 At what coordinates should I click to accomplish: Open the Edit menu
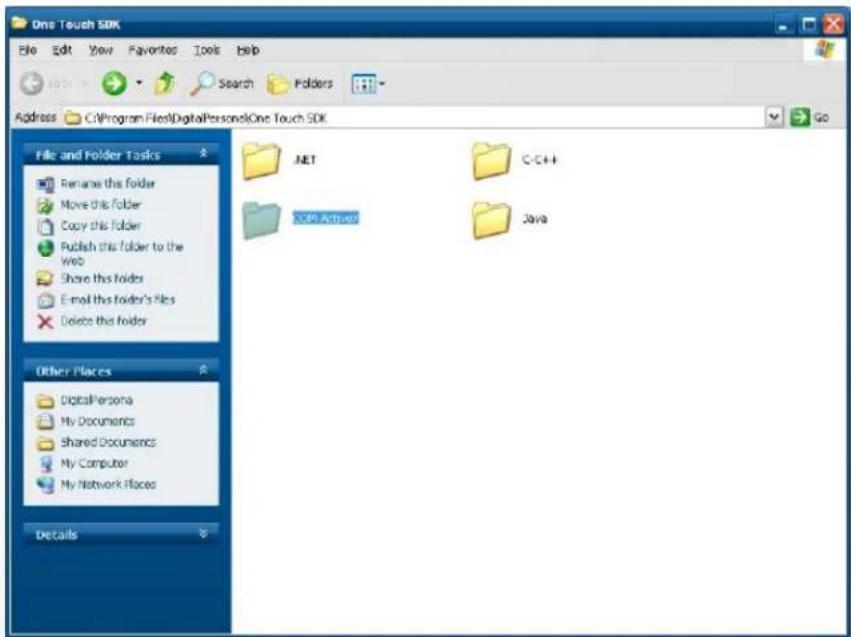[62, 50]
